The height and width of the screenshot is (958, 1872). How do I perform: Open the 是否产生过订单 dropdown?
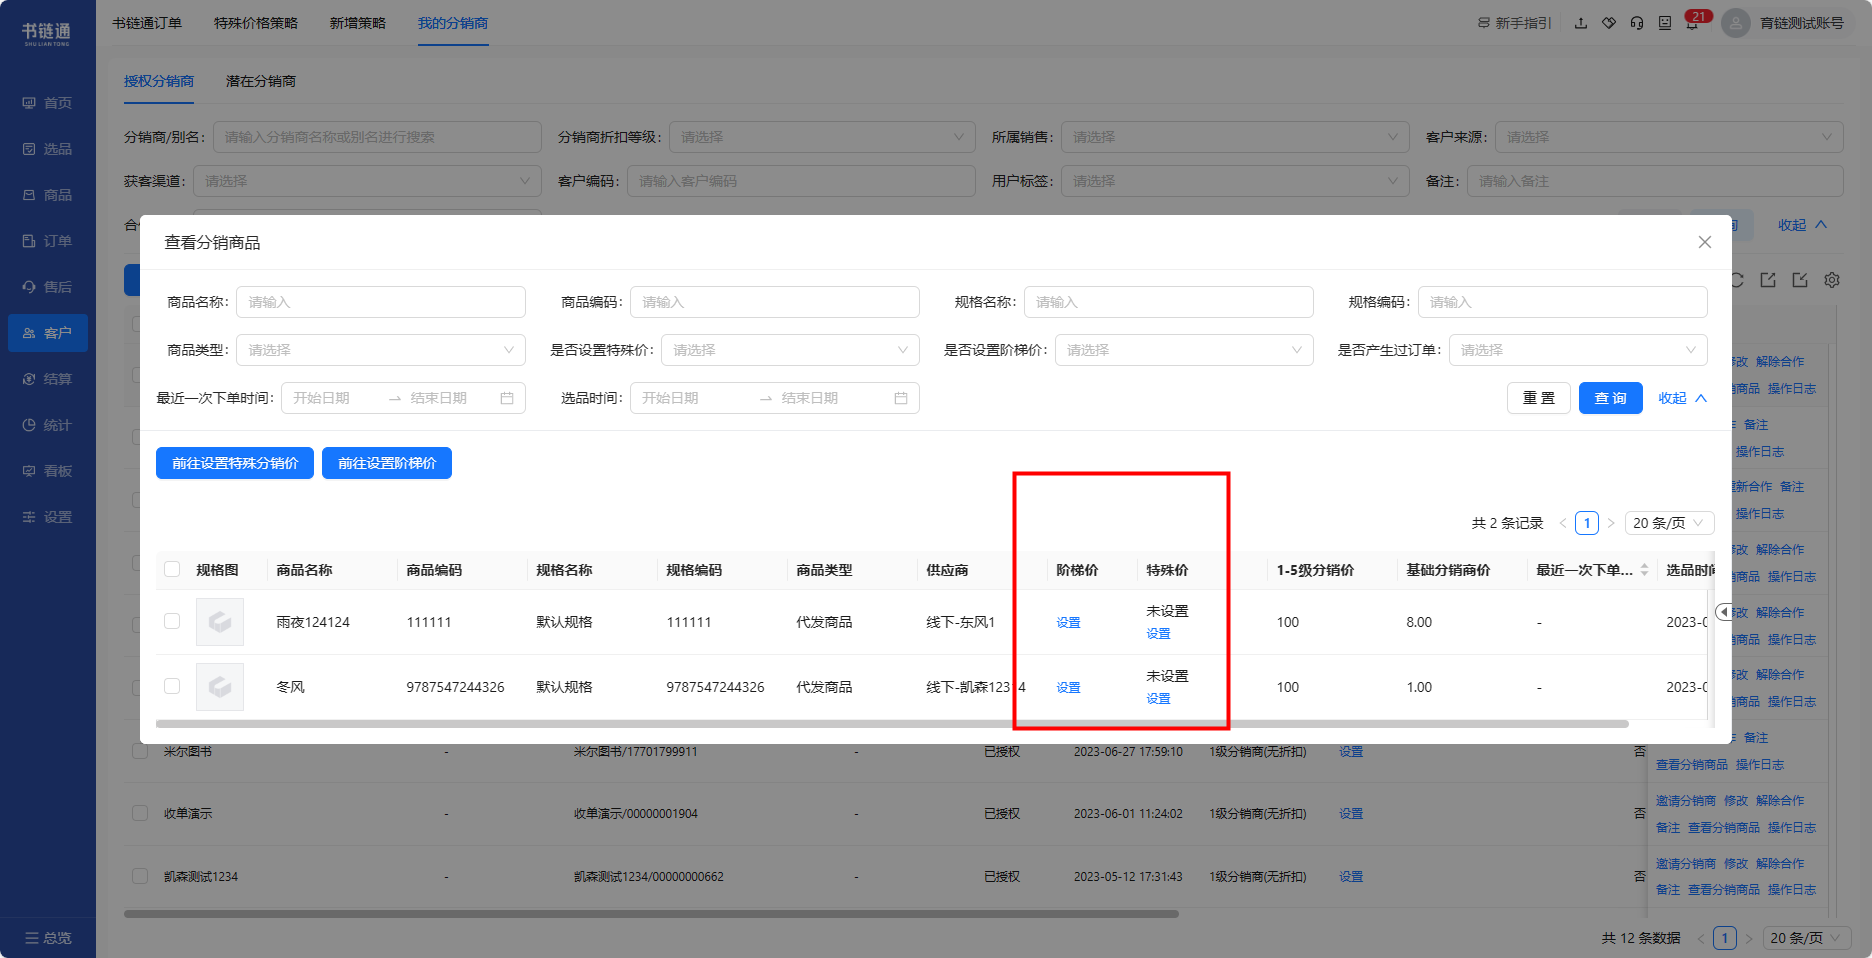pyautogui.click(x=1578, y=350)
